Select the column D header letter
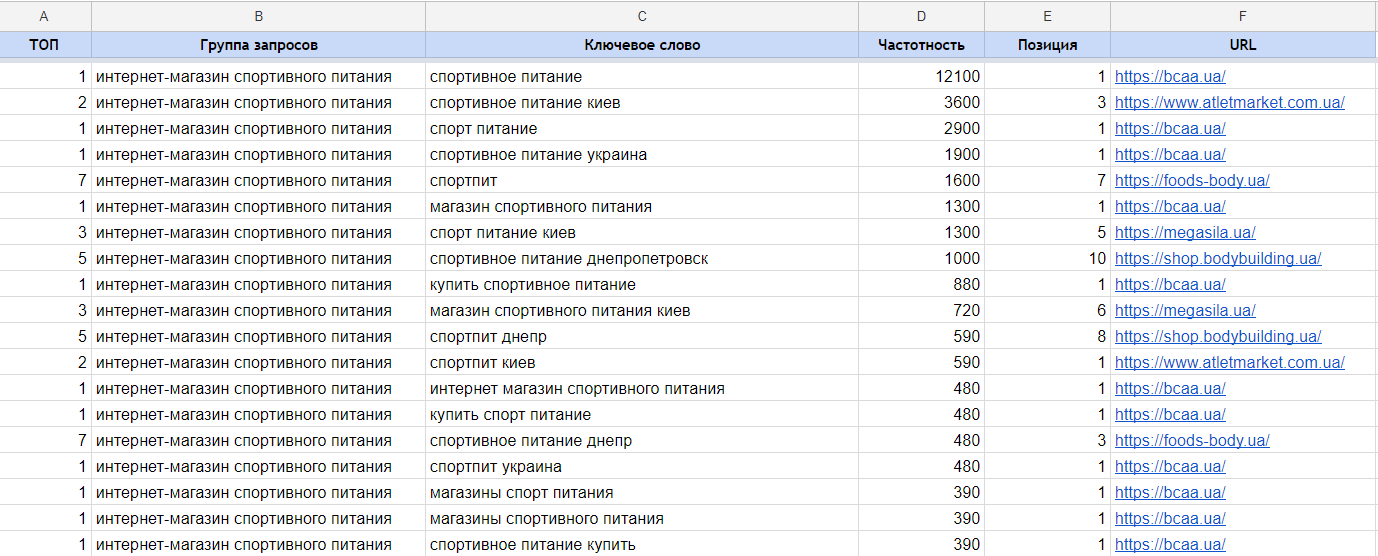Image resolution: width=1378 pixels, height=556 pixels. [x=921, y=16]
